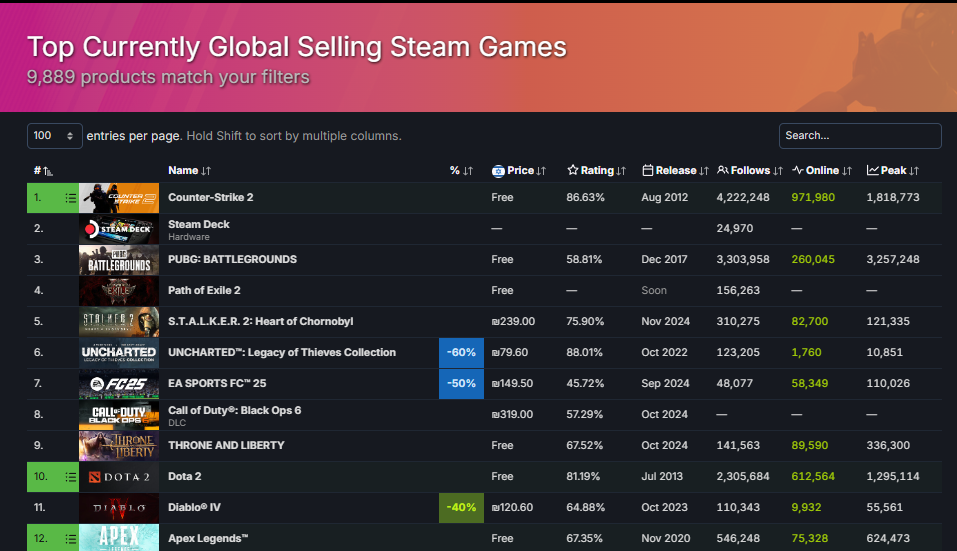Viewport: 957px width, 551px height.
Task: Click the Nov 2020 release date for Apex Legends
Action: 666,539
